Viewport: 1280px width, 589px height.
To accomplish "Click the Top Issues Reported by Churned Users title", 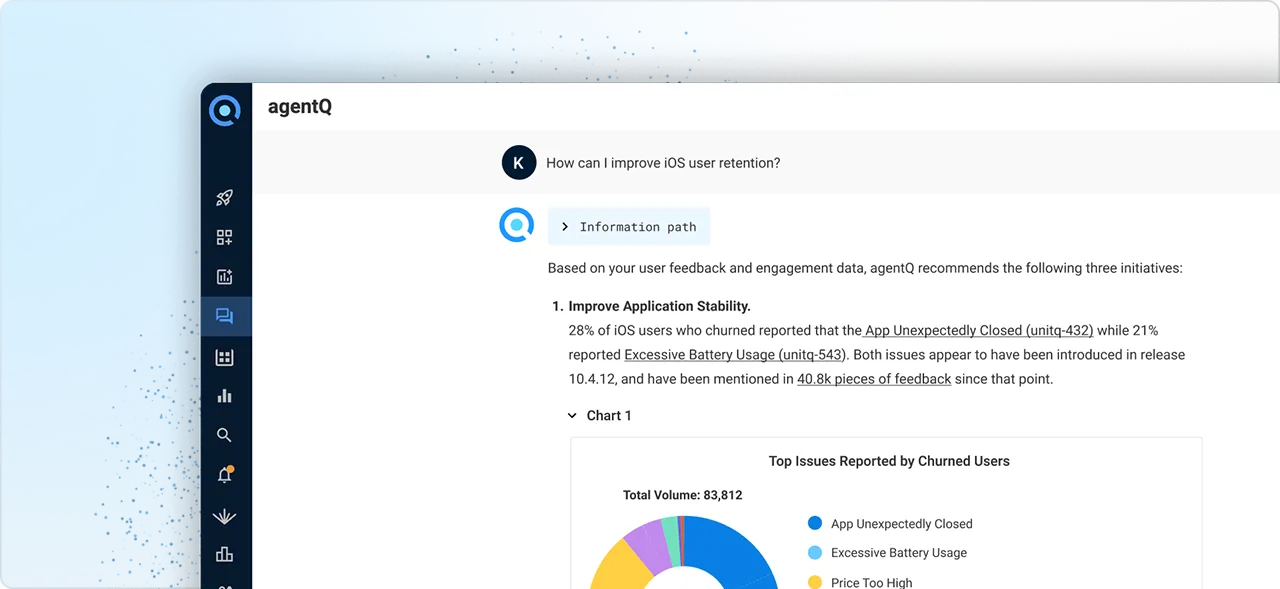I will point(889,461).
